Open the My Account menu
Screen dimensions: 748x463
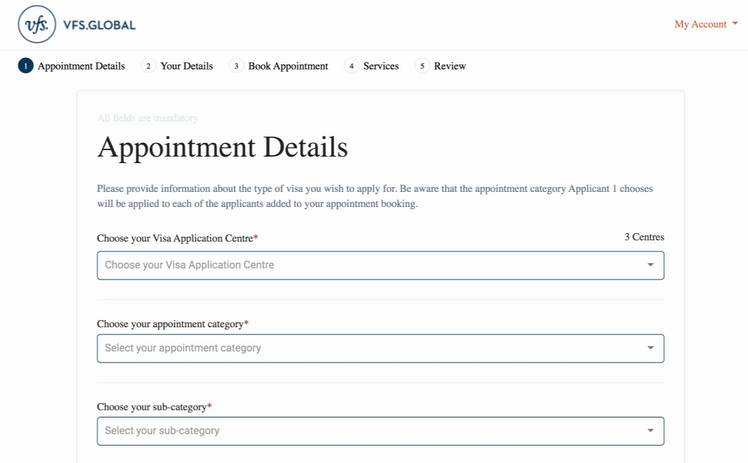point(700,24)
